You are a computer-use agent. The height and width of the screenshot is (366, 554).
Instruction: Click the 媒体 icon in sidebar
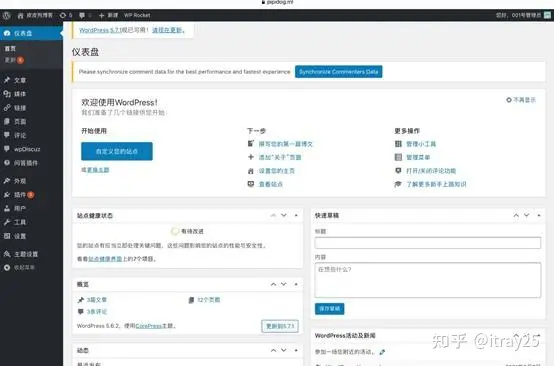(x=7, y=94)
